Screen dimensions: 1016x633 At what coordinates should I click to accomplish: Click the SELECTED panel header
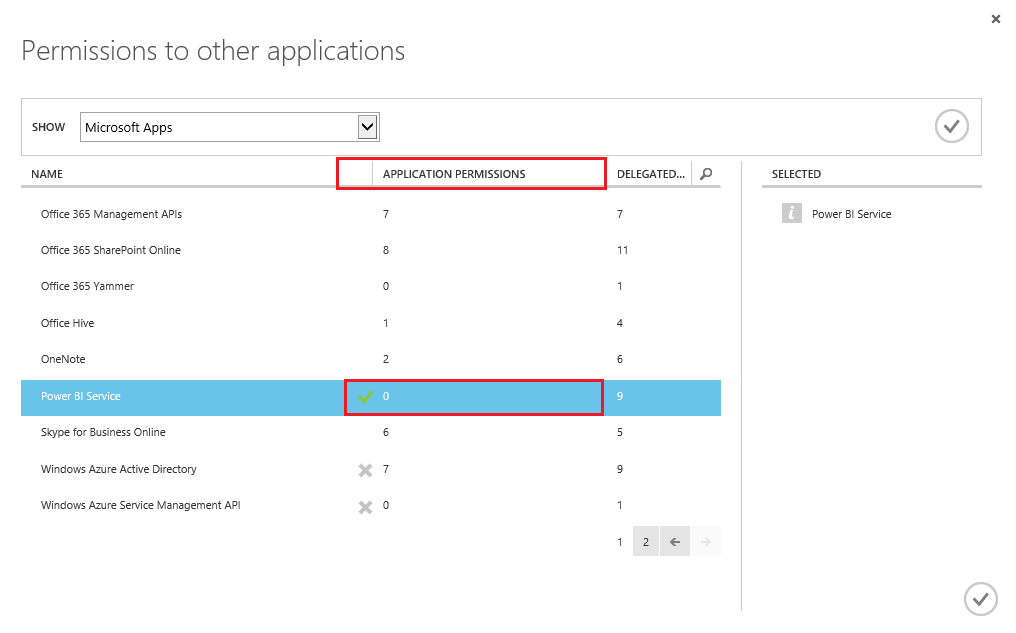(x=796, y=174)
